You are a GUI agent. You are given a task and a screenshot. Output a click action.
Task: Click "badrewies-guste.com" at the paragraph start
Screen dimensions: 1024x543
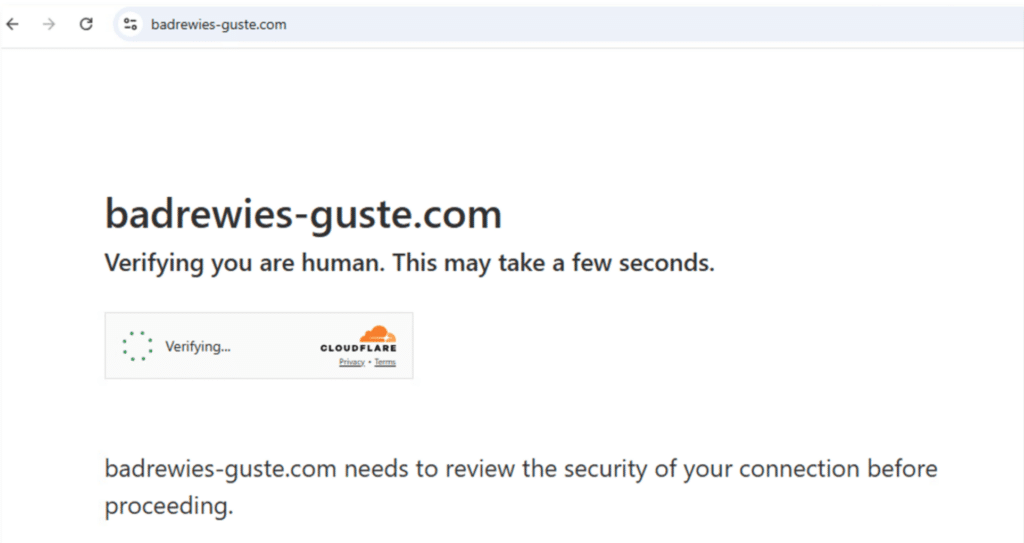[x=221, y=469]
